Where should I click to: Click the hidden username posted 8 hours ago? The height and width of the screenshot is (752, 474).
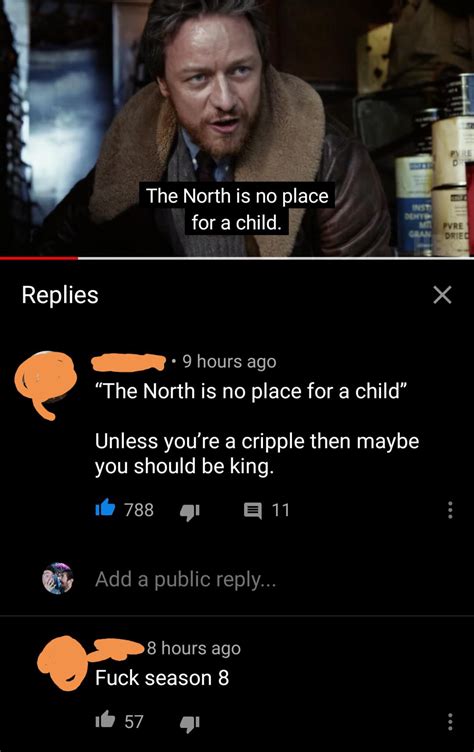point(118,648)
